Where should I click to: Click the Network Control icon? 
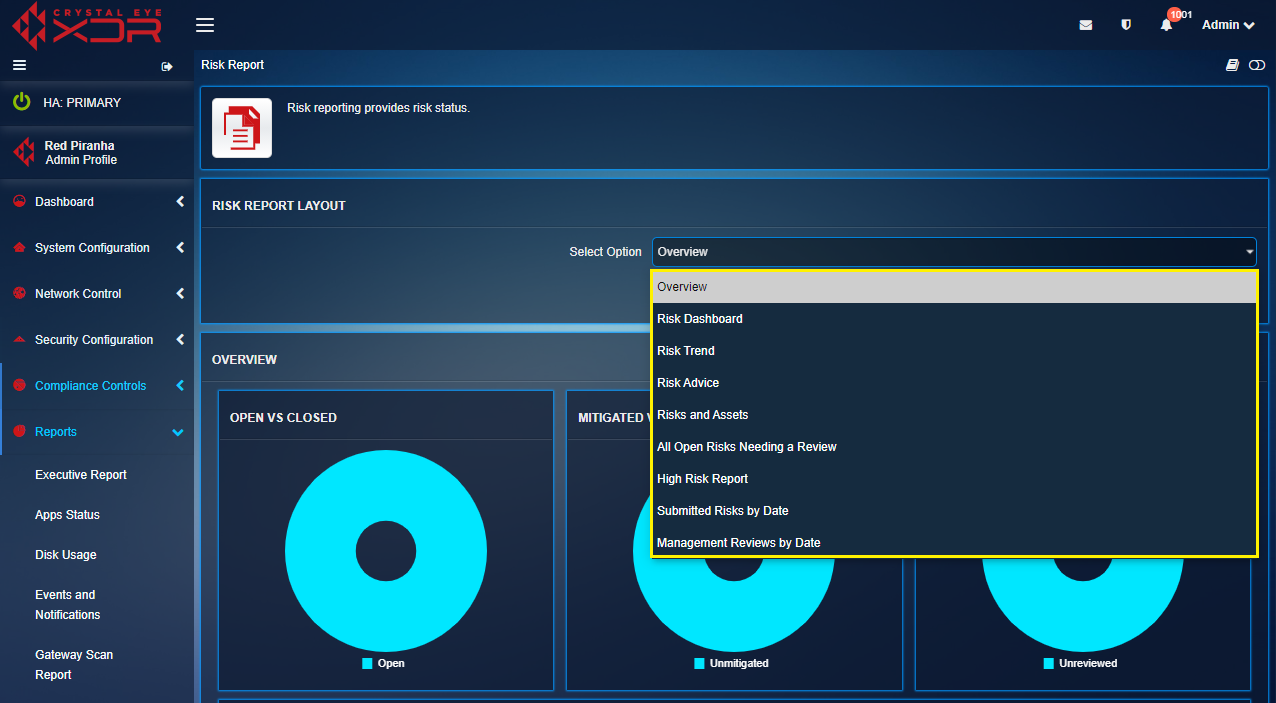click(19, 293)
